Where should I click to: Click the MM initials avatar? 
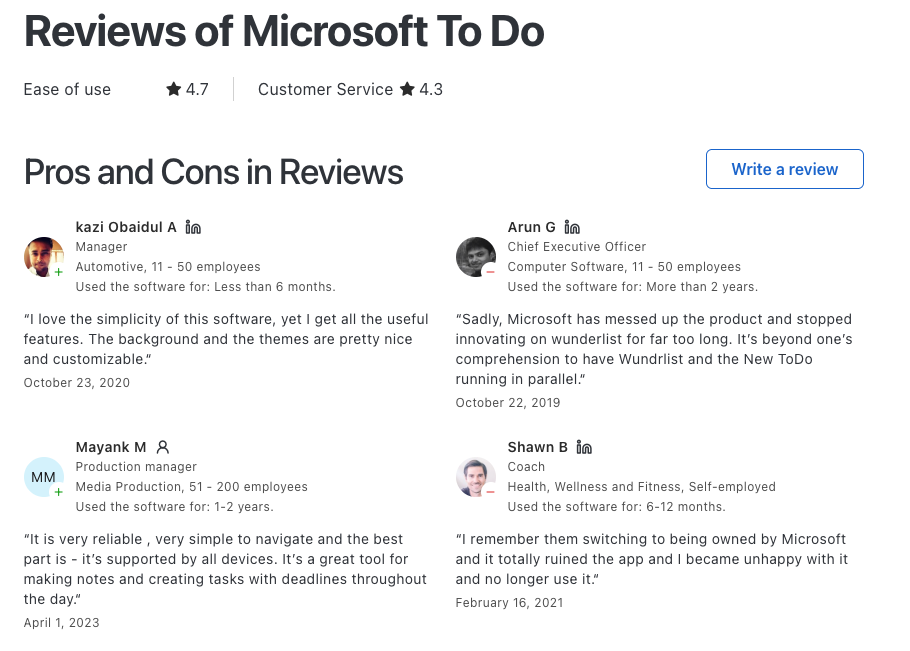point(44,477)
